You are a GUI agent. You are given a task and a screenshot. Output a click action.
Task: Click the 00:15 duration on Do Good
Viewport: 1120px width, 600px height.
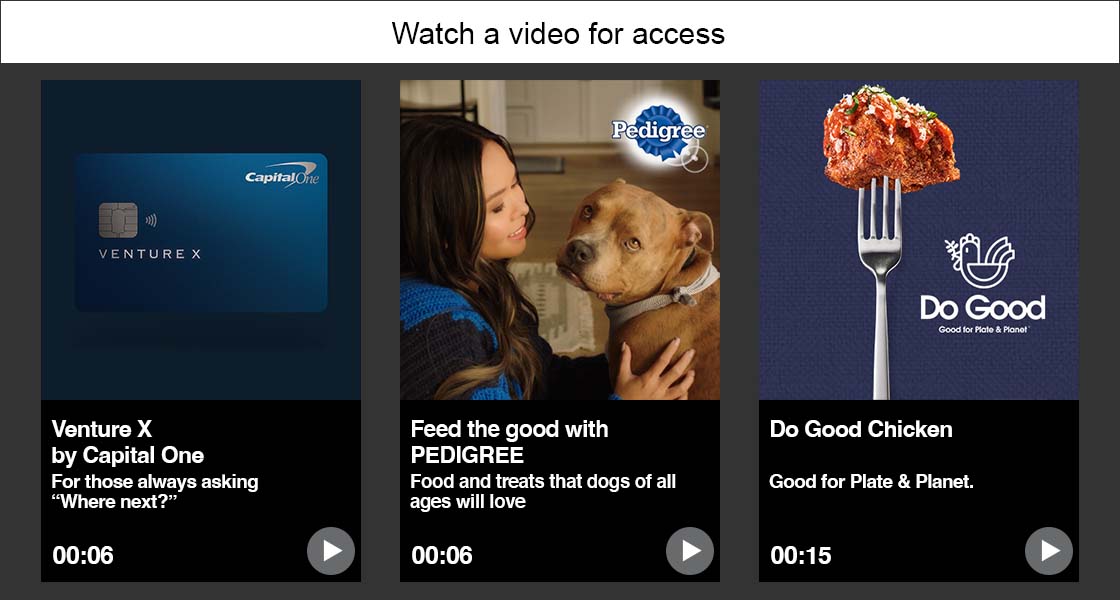click(801, 556)
